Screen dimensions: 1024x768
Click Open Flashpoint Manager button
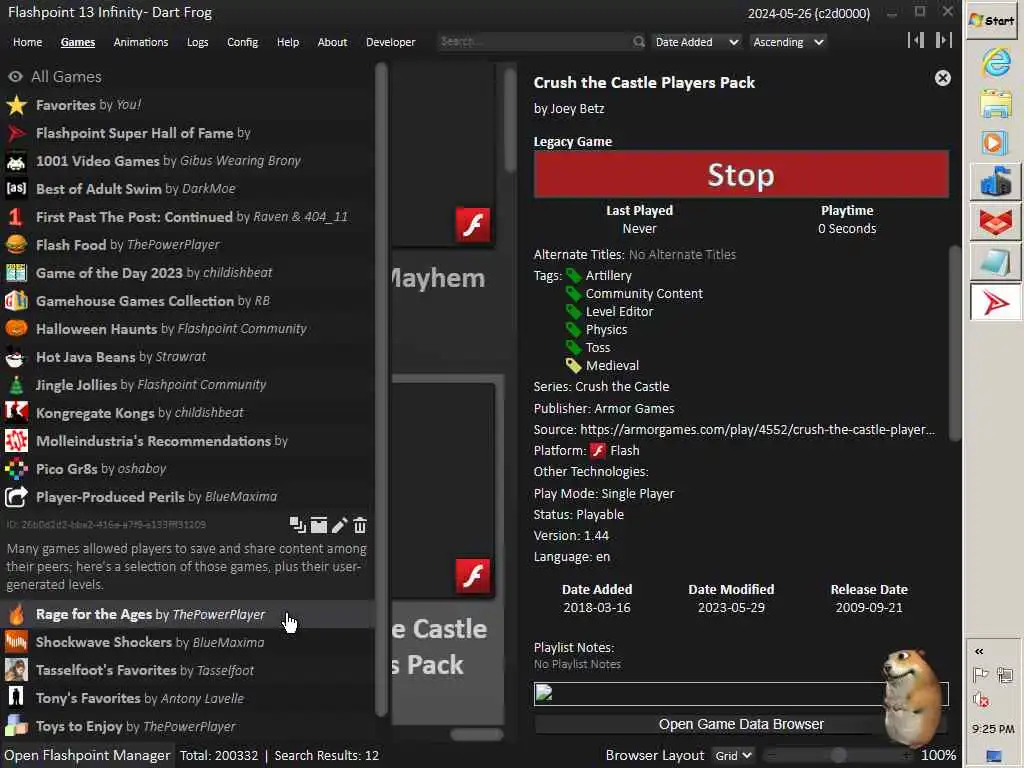(x=87, y=756)
